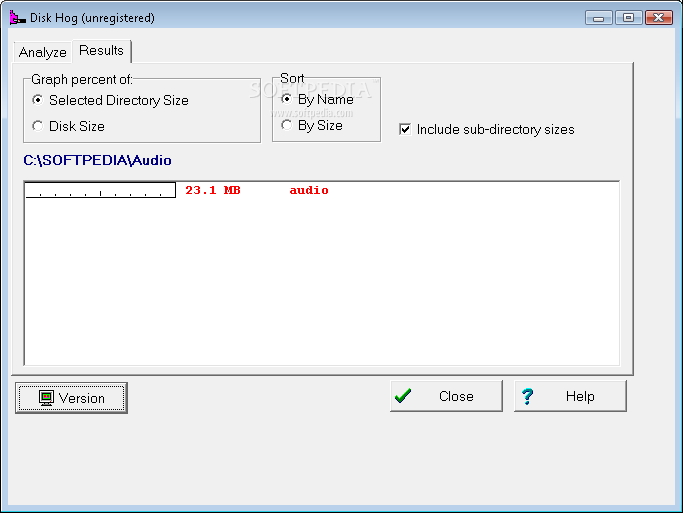Click the C:\SOFTPEDIA\Audio path label

coord(98,160)
